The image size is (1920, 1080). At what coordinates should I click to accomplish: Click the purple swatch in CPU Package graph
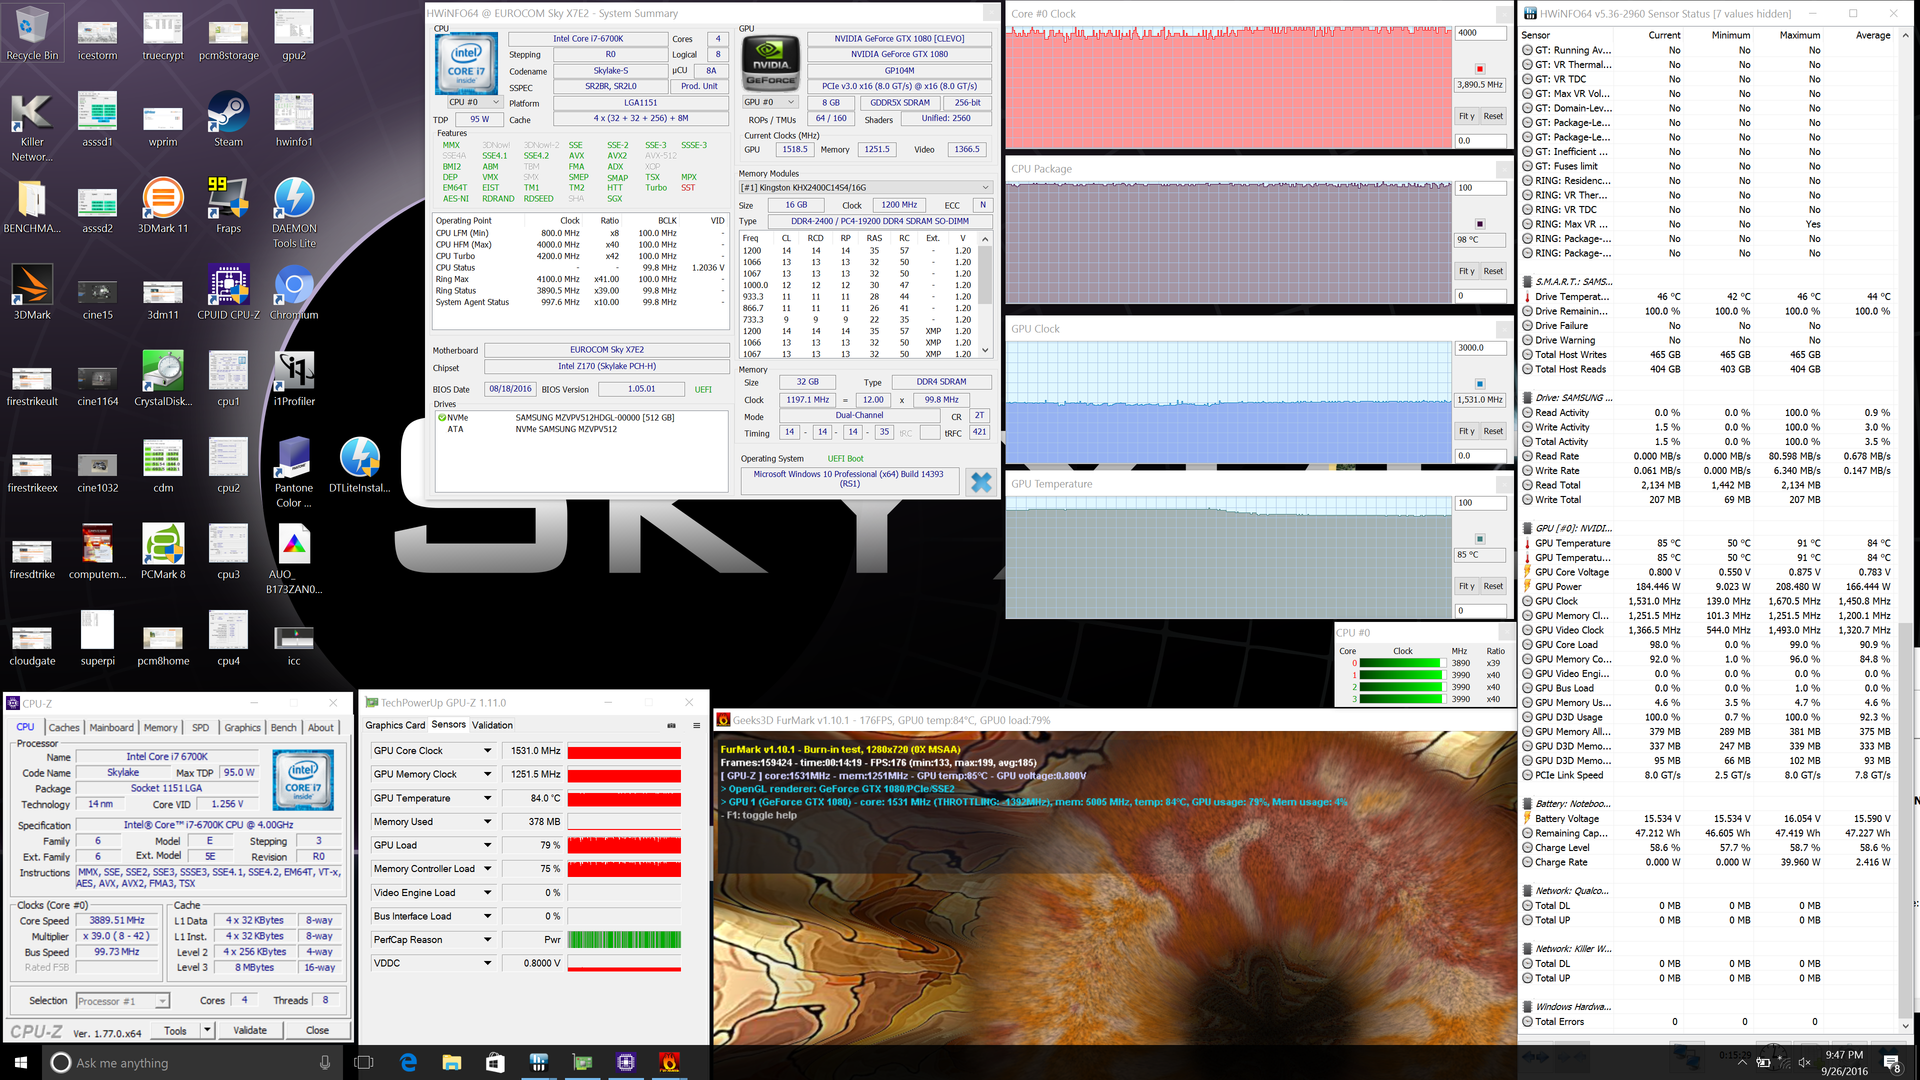coord(1480,224)
